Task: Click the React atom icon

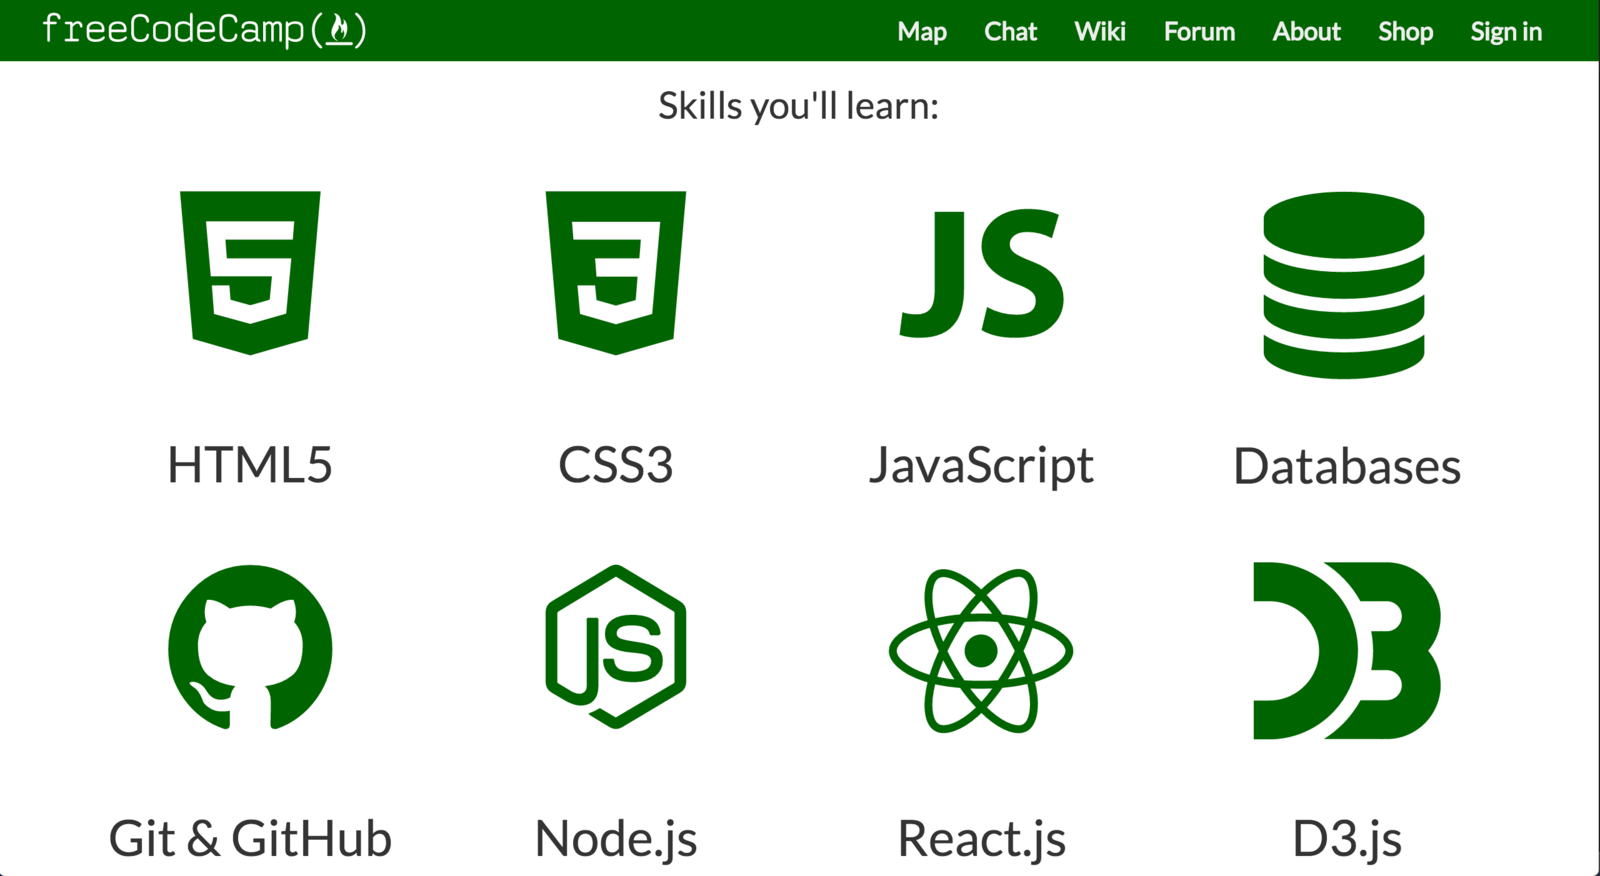Action: pyautogui.click(x=981, y=651)
